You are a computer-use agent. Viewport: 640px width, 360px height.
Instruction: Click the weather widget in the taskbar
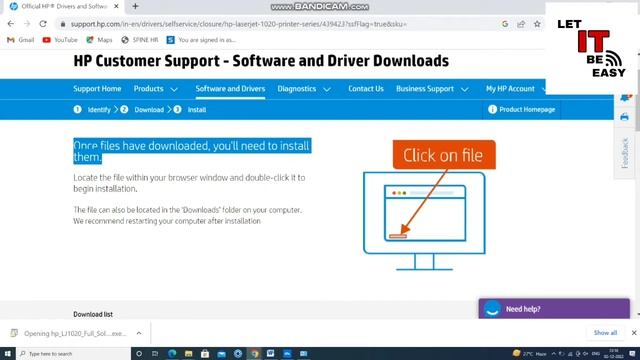tap(530, 353)
